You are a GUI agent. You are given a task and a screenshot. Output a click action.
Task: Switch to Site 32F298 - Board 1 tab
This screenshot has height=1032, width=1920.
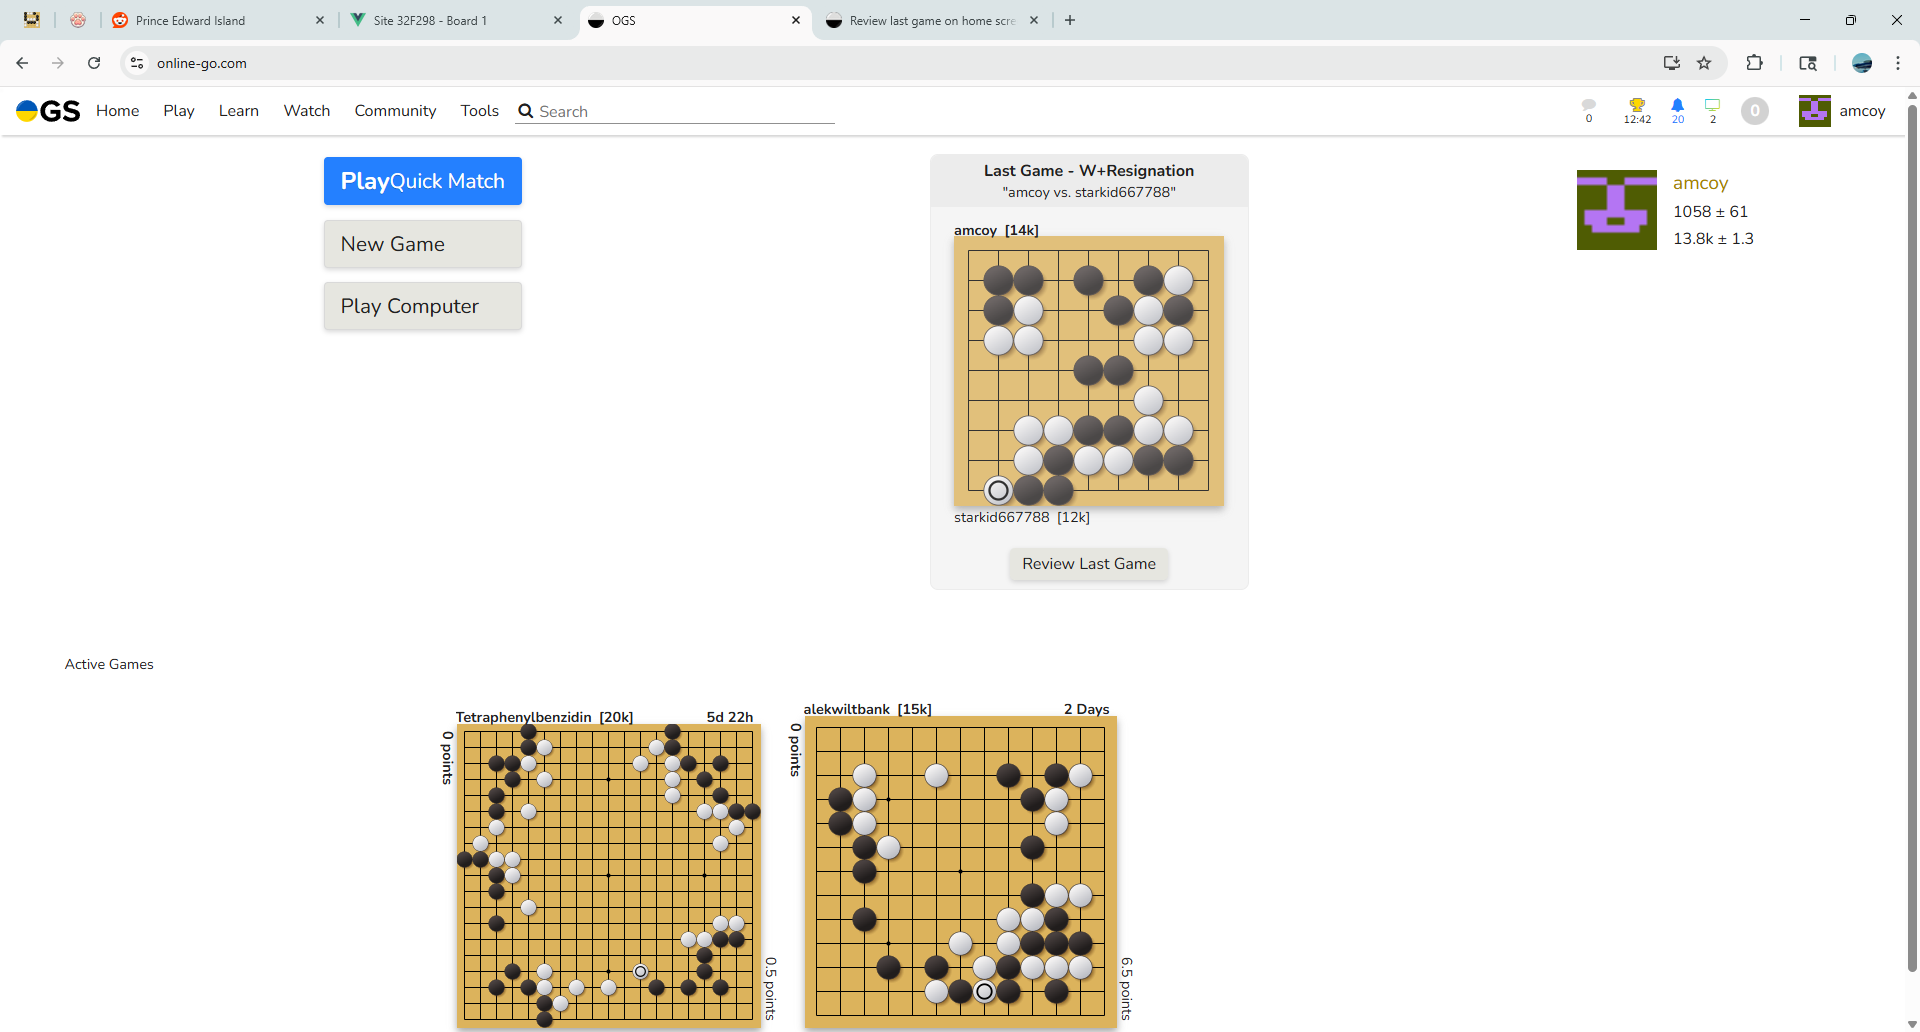[430, 20]
